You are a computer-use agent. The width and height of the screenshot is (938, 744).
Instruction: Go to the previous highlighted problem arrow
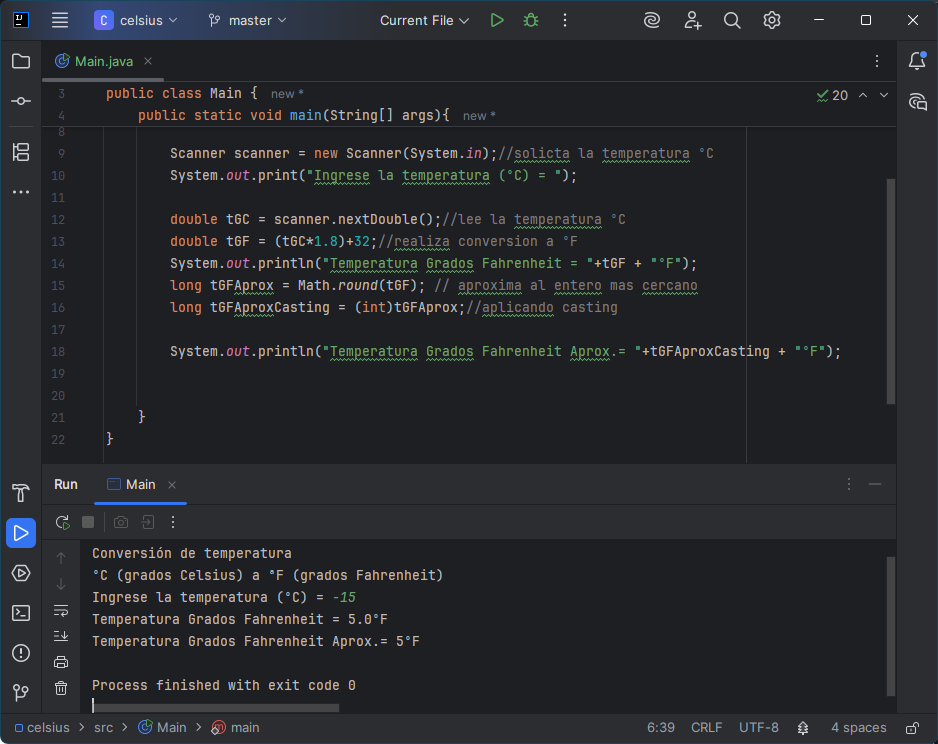pos(863,95)
